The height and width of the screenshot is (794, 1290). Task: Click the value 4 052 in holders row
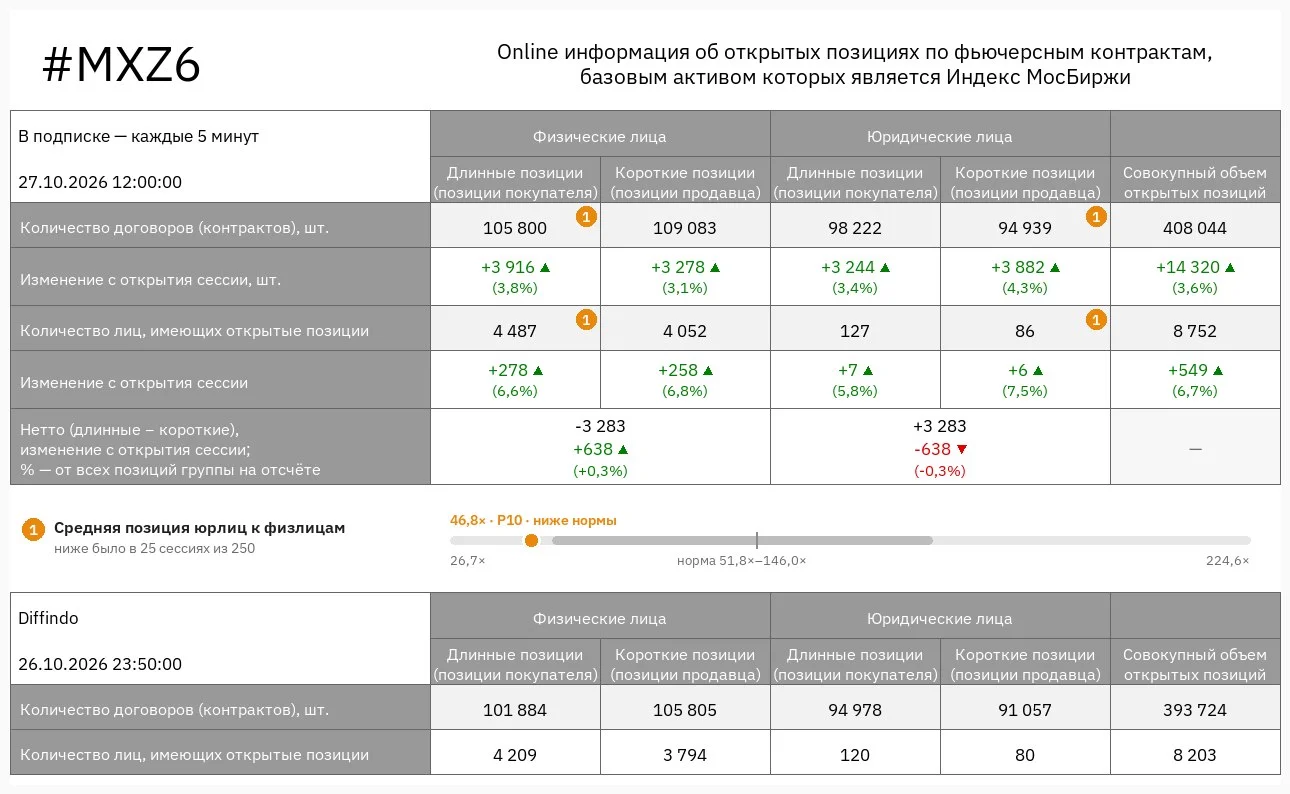pos(685,331)
